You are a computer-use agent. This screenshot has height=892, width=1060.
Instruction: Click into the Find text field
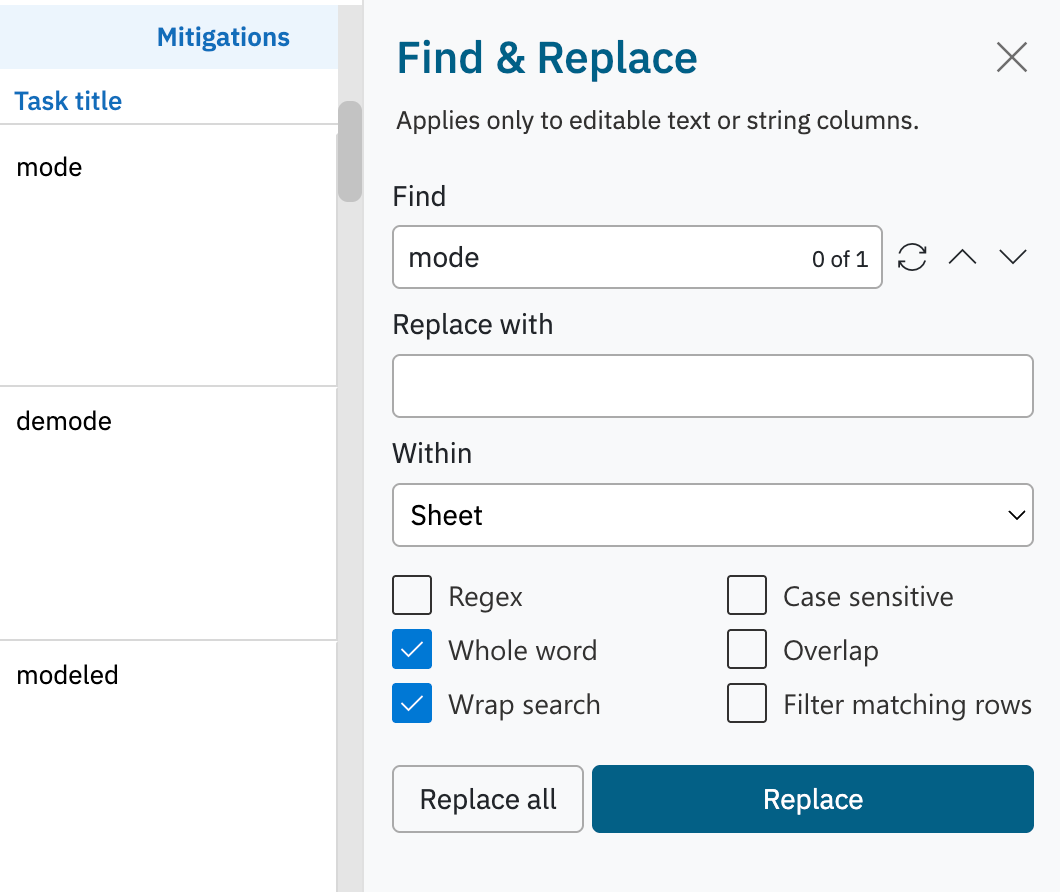(600, 258)
